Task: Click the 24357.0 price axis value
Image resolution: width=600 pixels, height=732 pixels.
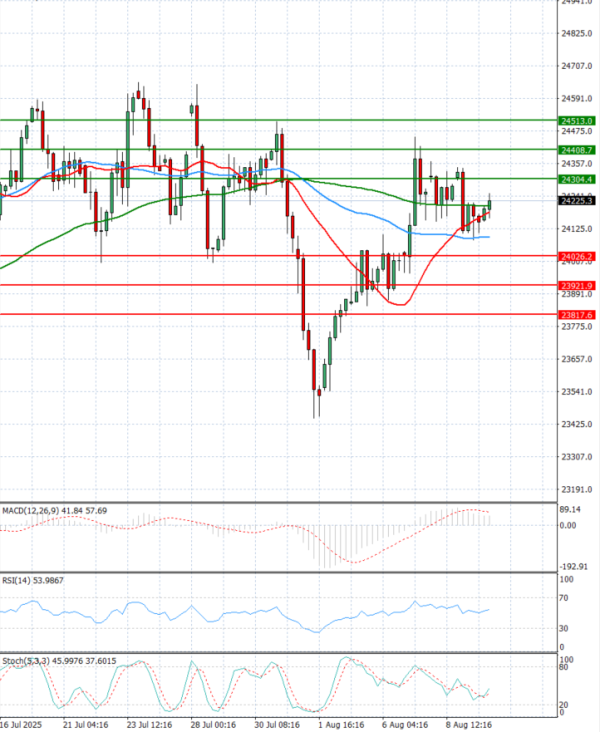Action: 577,163
